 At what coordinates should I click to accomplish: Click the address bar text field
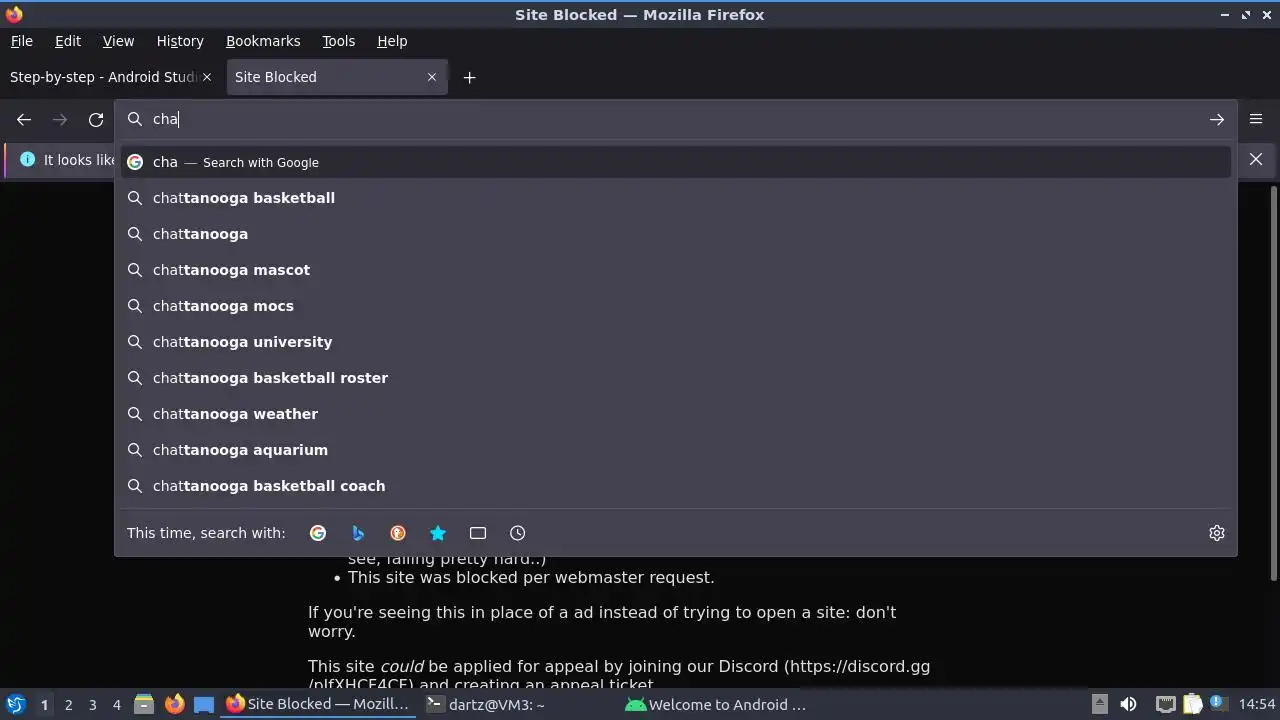pos(675,119)
